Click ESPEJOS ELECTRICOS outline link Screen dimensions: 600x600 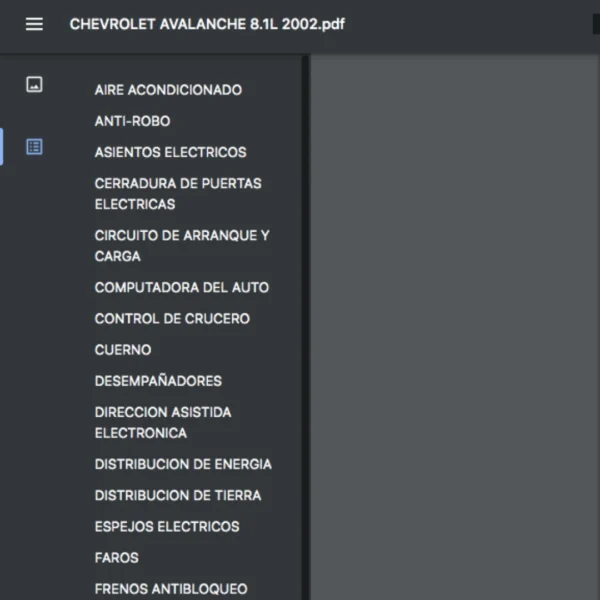click(x=167, y=526)
